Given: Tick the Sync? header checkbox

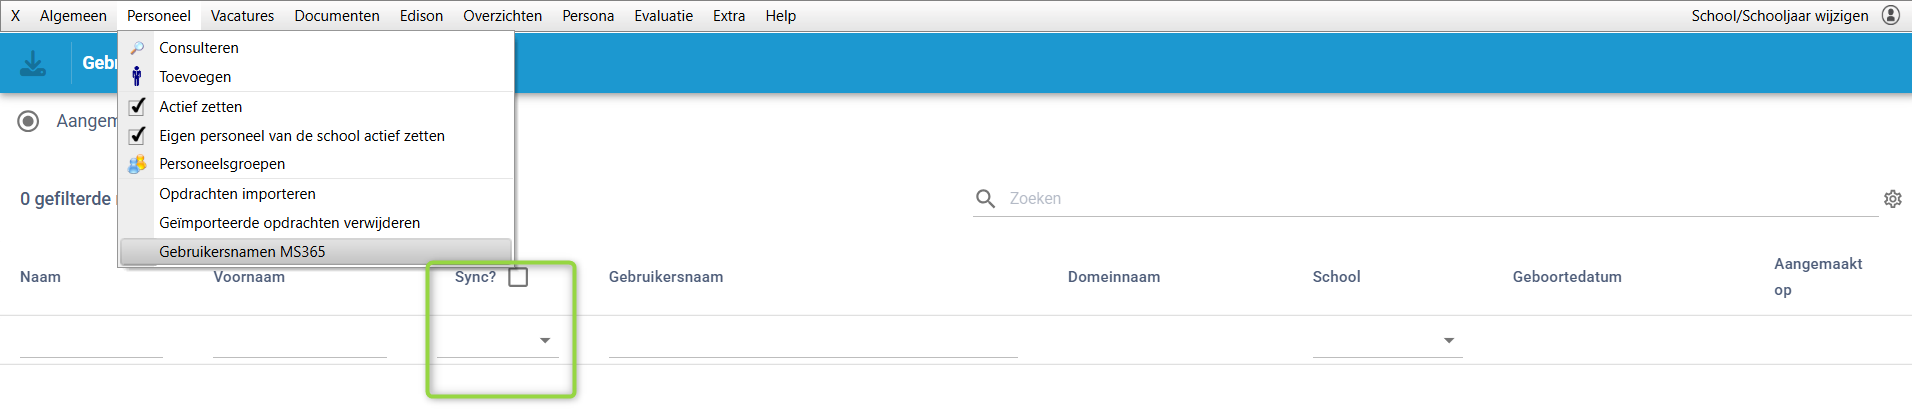Looking at the screenshot, I should coord(518,277).
